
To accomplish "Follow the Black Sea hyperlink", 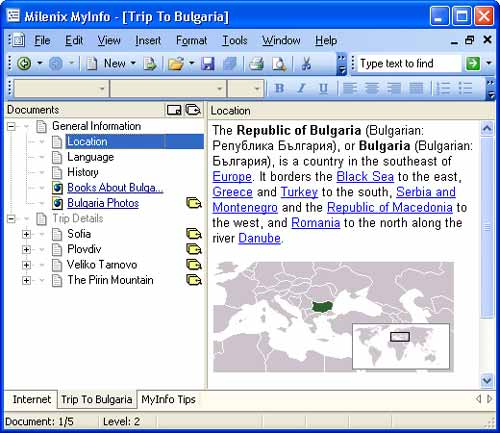I will tap(365, 177).
